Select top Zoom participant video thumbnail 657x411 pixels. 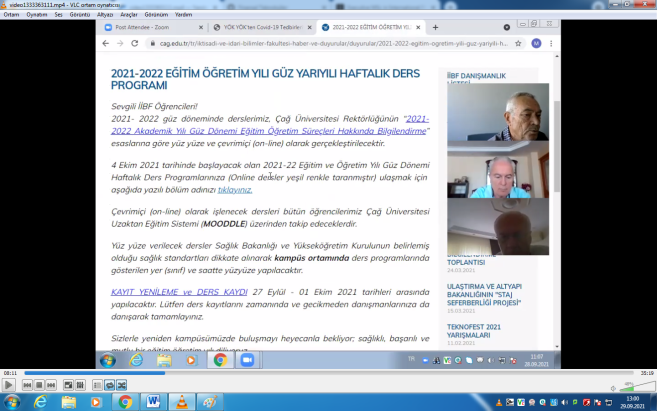(498, 112)
